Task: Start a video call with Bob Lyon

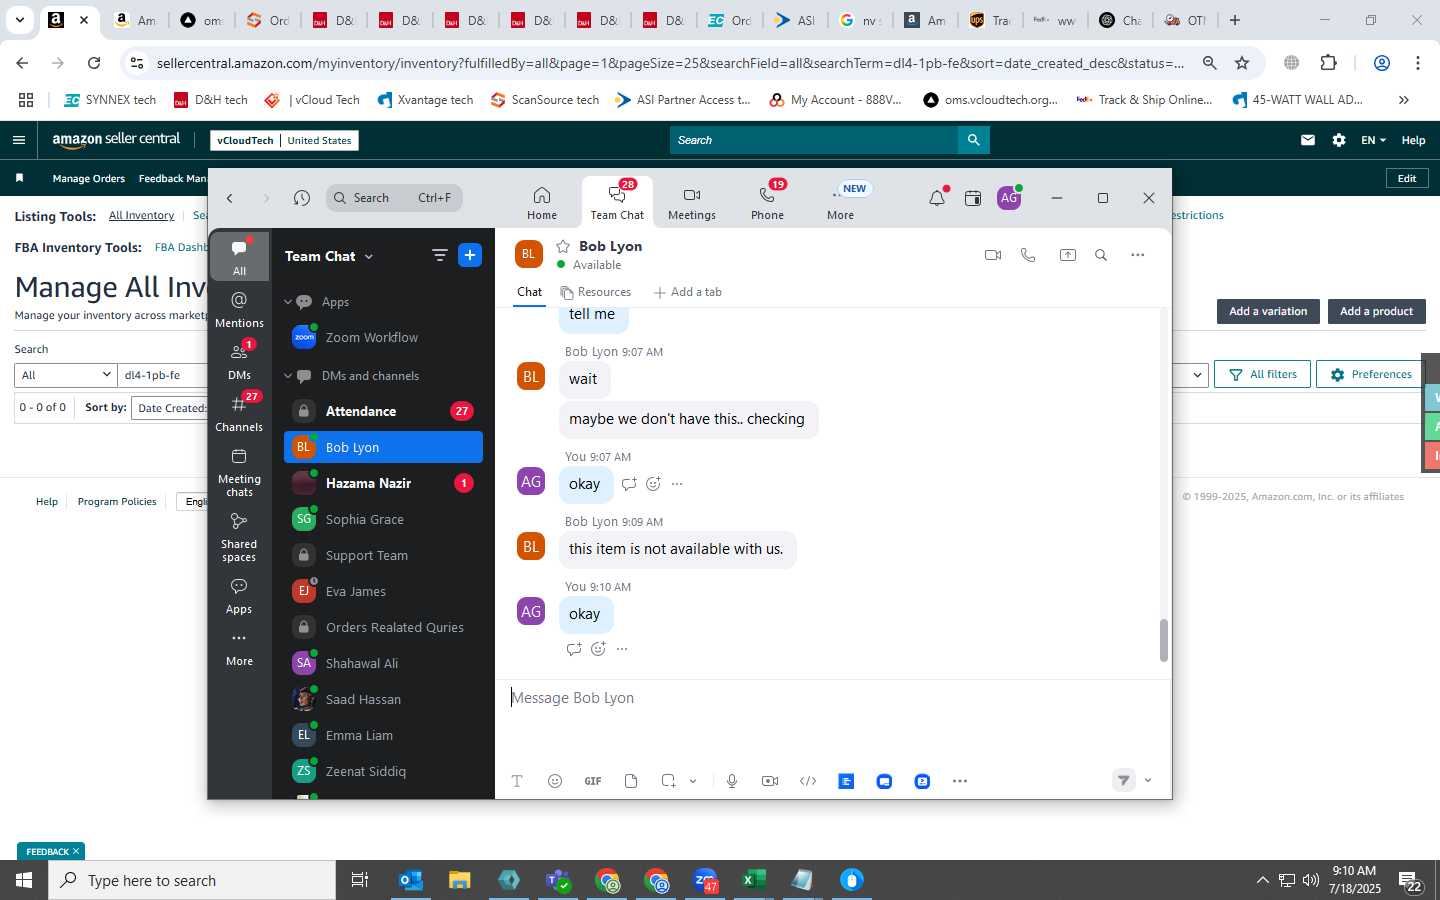Action: (993, 255)
